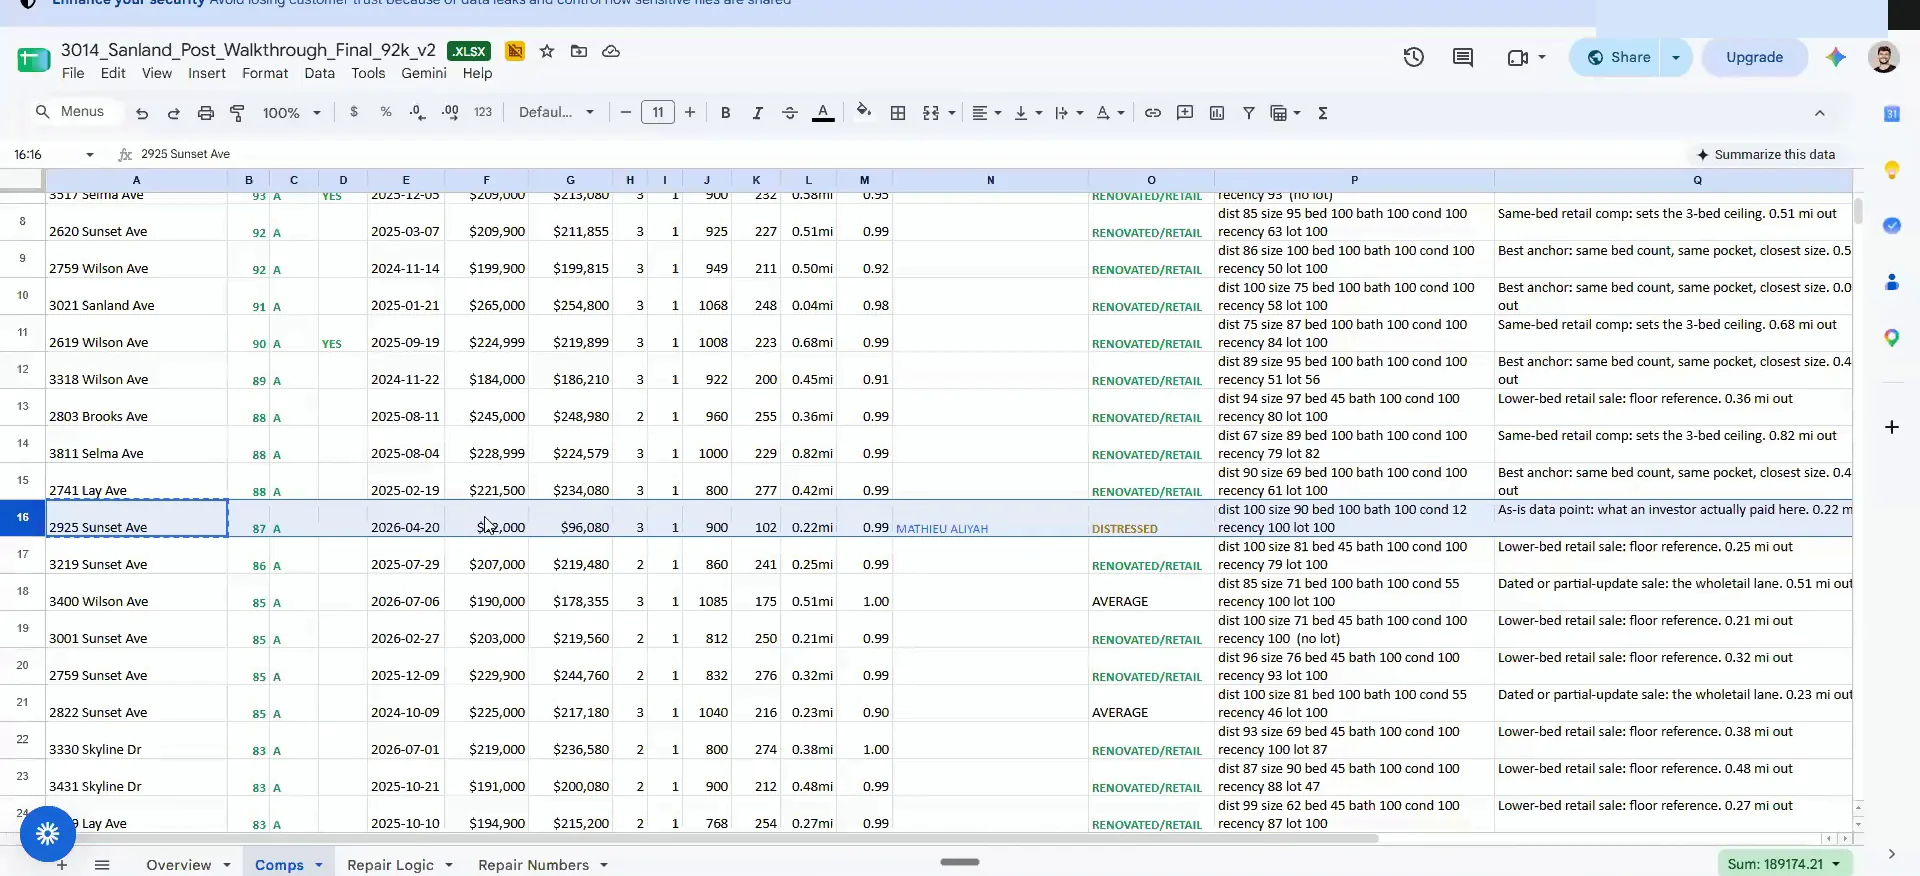Open the Insert menu
This screenshot has width=1920, height=876.
[x=207, y=73]
